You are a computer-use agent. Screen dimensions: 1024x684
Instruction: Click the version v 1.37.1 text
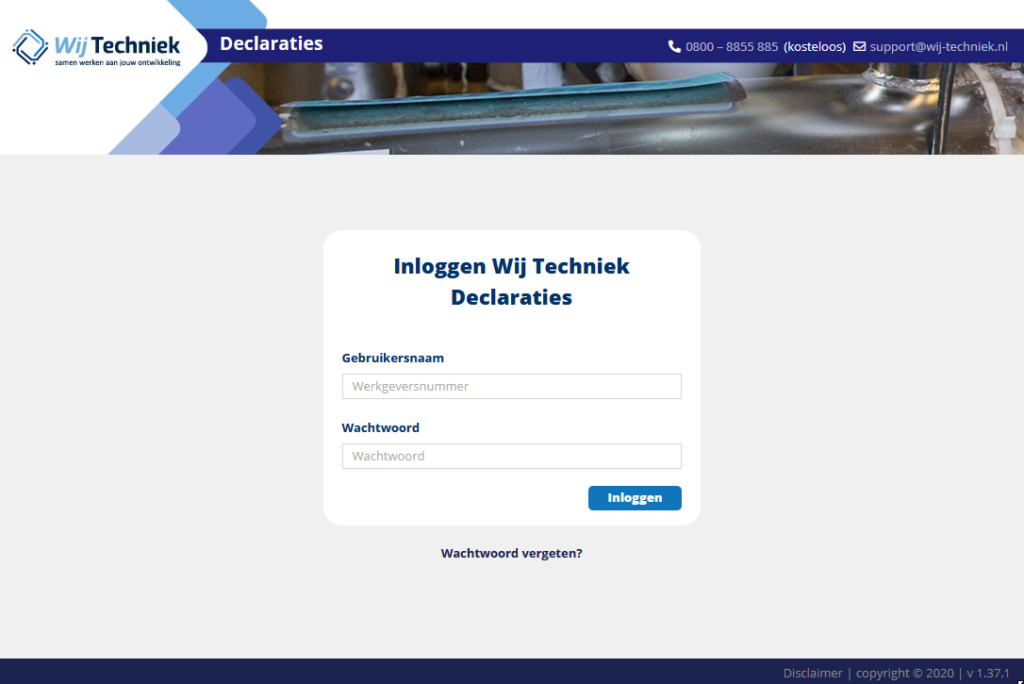(988, 673)
